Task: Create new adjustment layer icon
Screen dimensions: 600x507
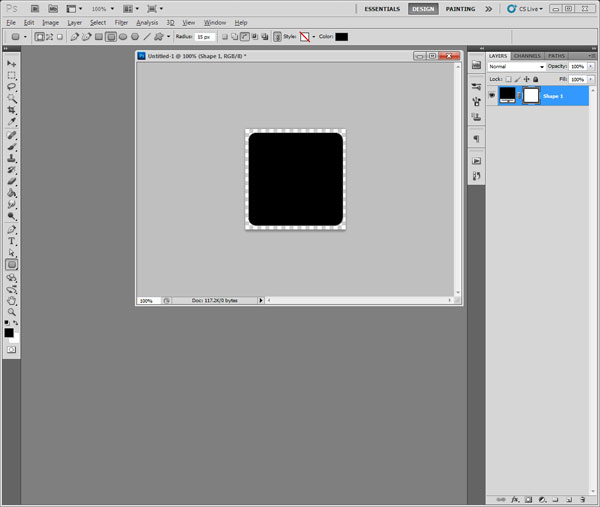Action: click(542, 499)
